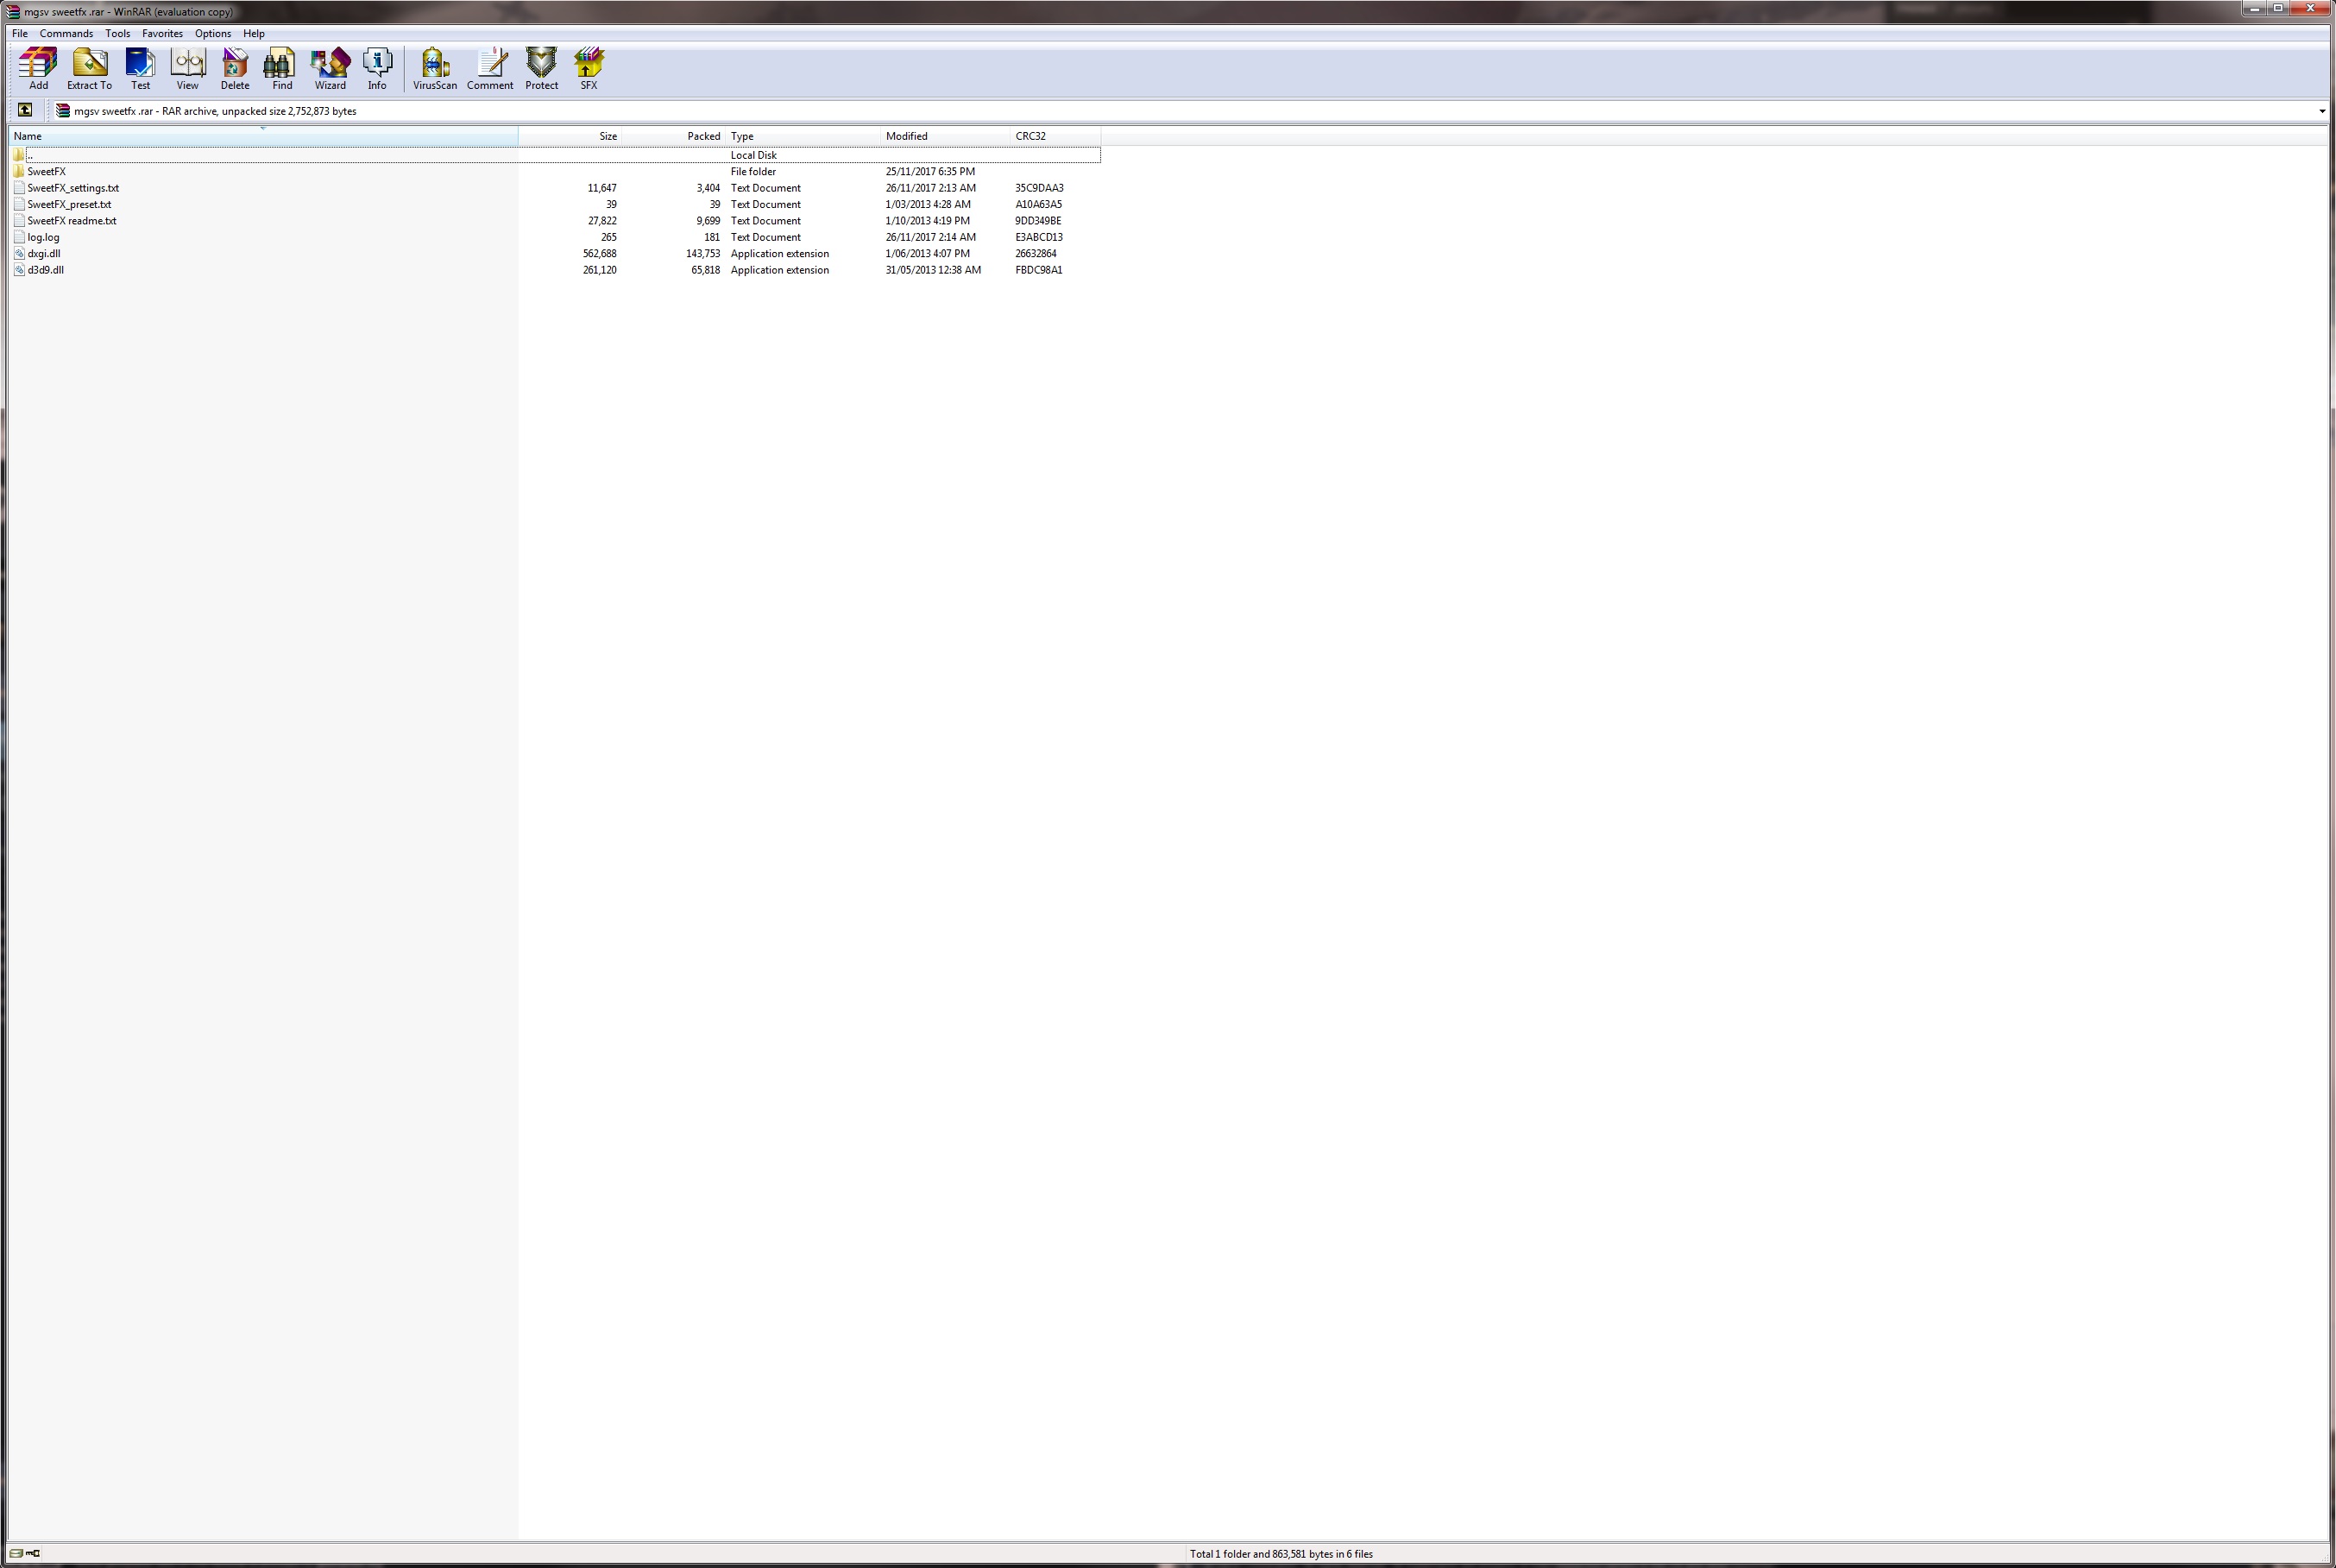The image size is (2336, 1568).
Task: Open the Favorites menu
Action: coord(162,33)
